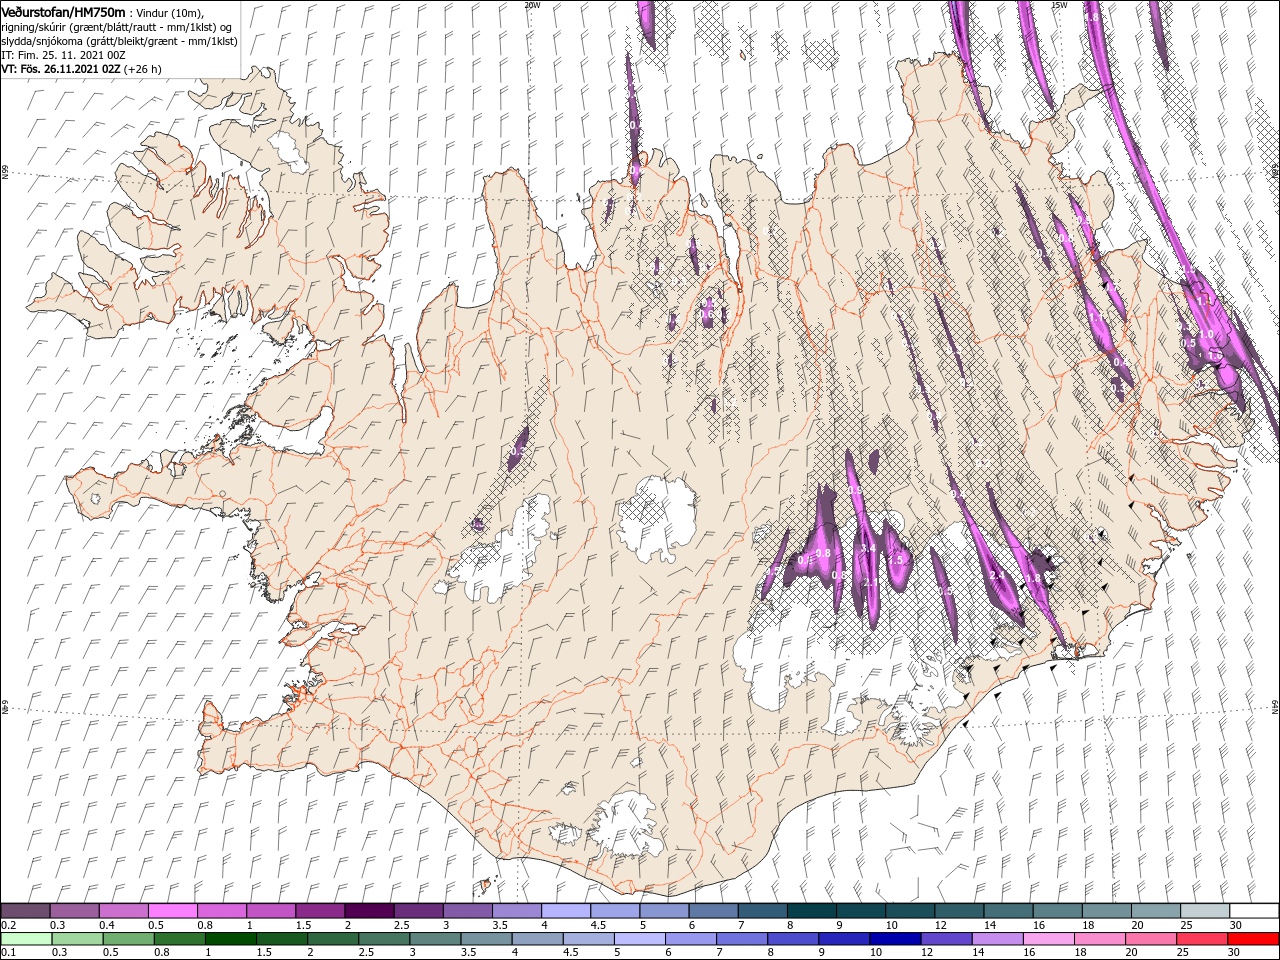Click the '0.2' label under the upper legend row

point(10,925)
